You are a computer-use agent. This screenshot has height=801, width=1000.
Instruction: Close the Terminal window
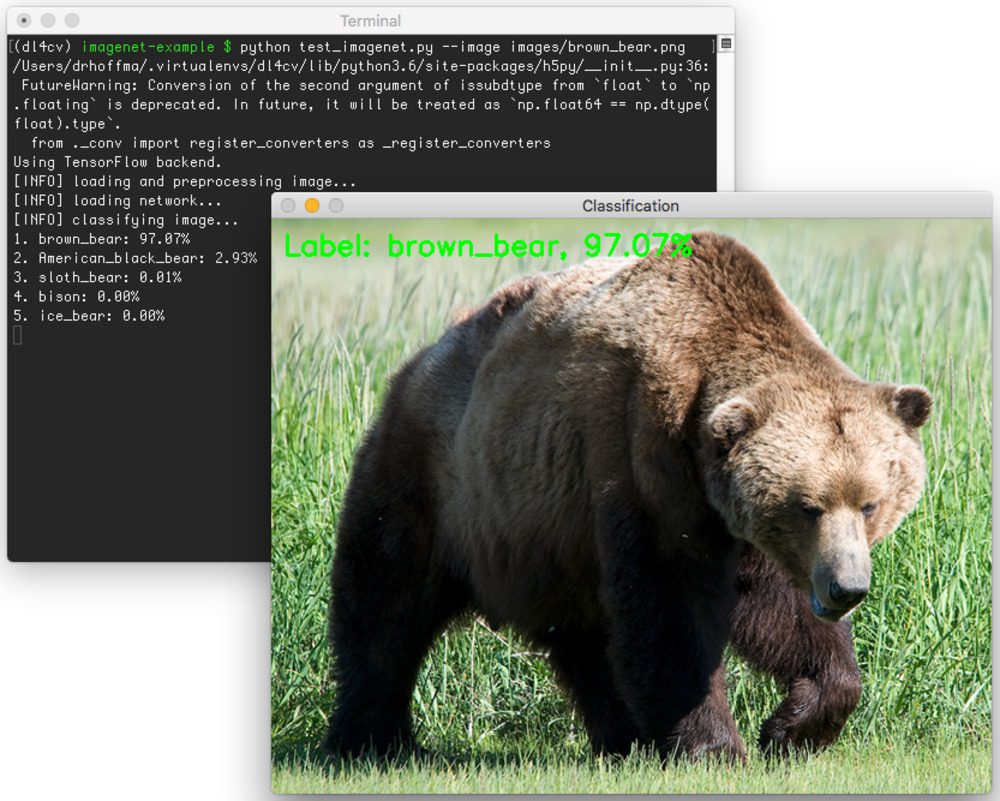click(24, 20)
